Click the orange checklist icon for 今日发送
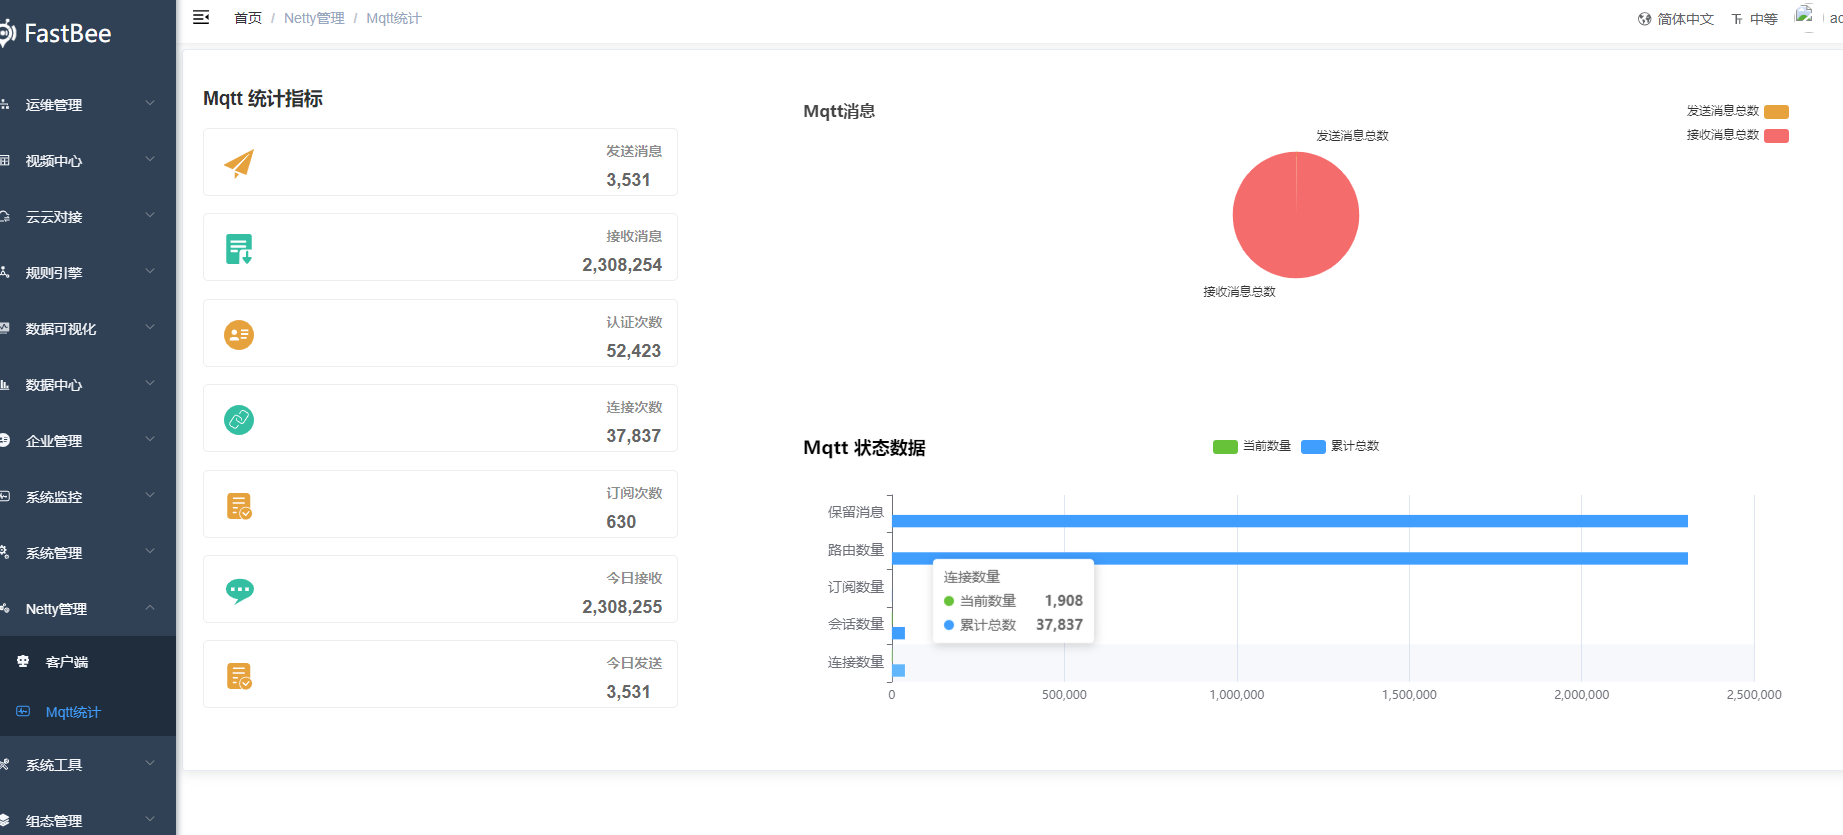Image resolution: width=1843 pixels, height=835 pixels. [239, 676]
